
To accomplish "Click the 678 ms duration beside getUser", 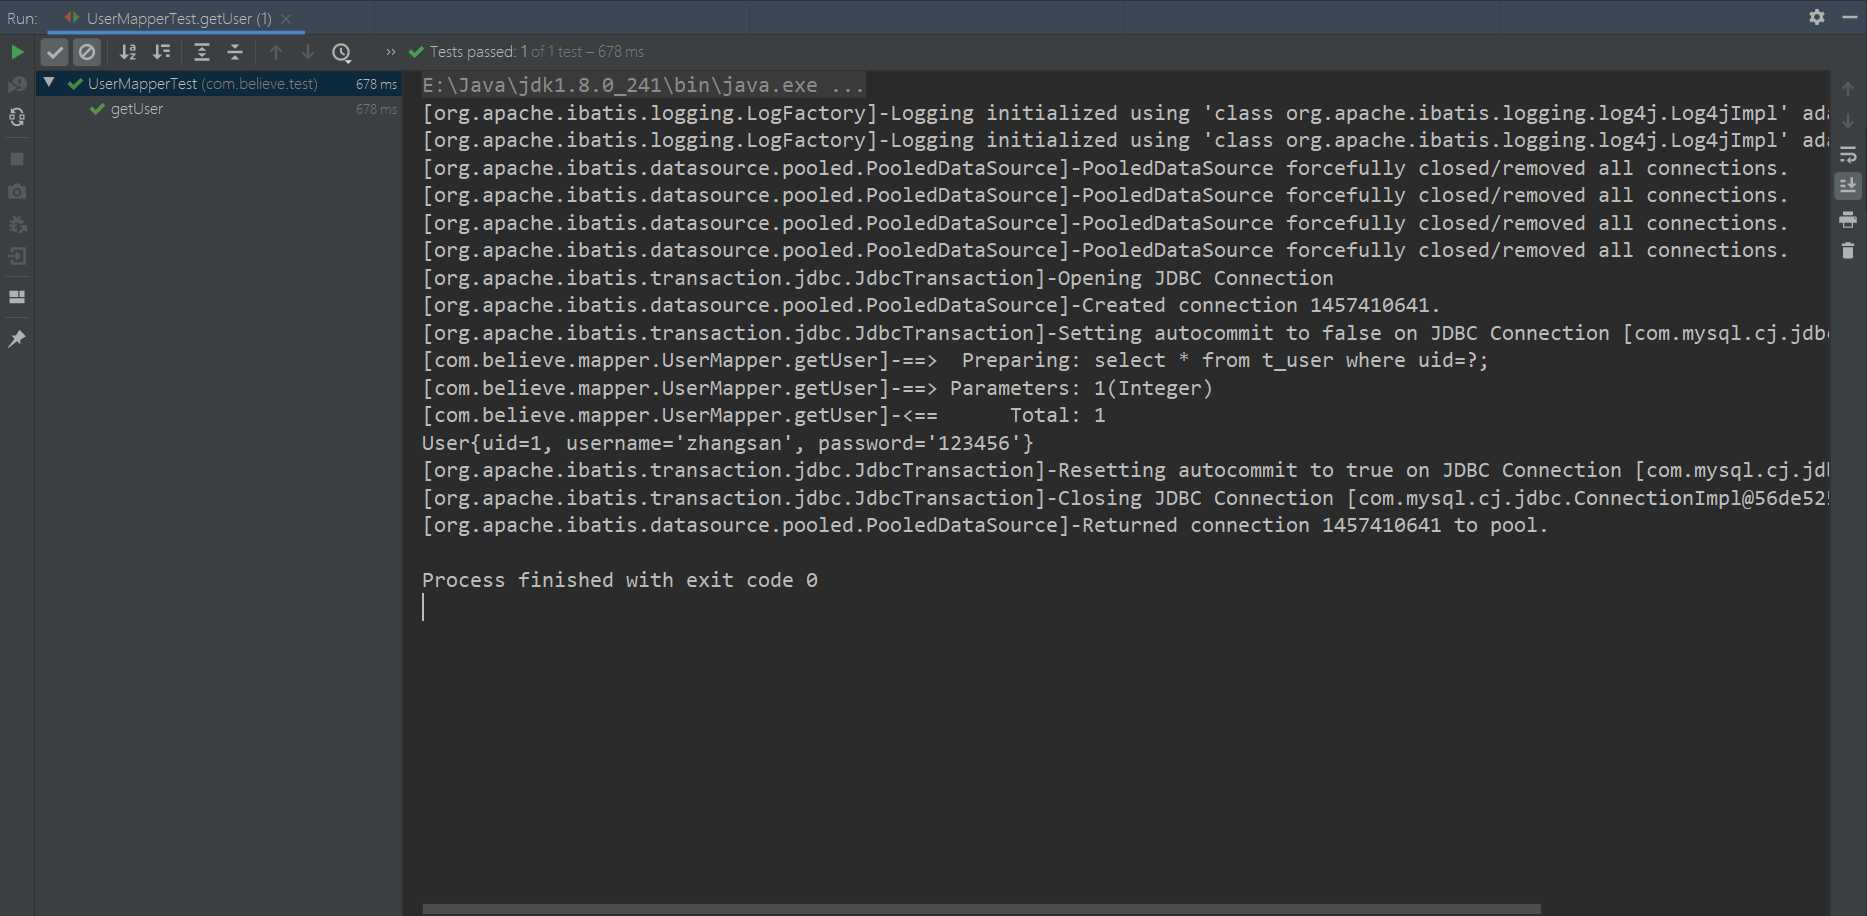I will pos(376,109).
